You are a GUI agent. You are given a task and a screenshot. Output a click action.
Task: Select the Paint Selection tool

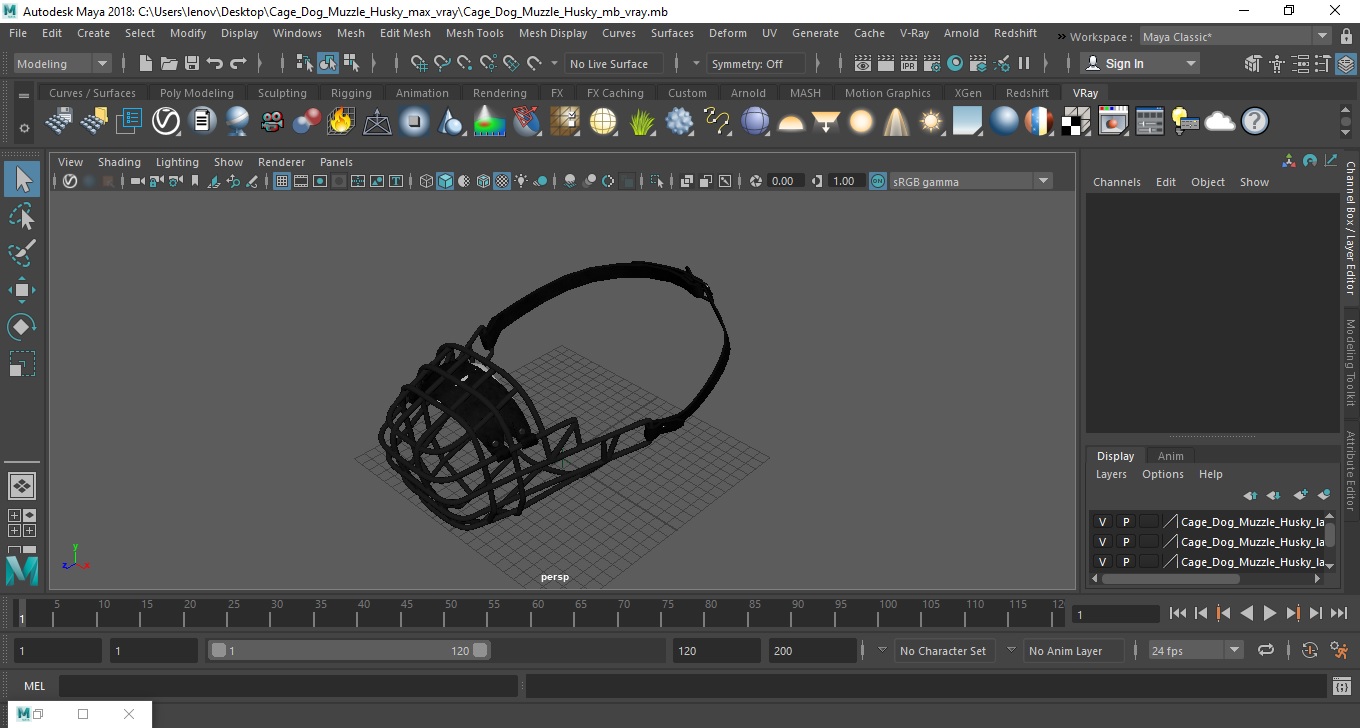point(22,253)
